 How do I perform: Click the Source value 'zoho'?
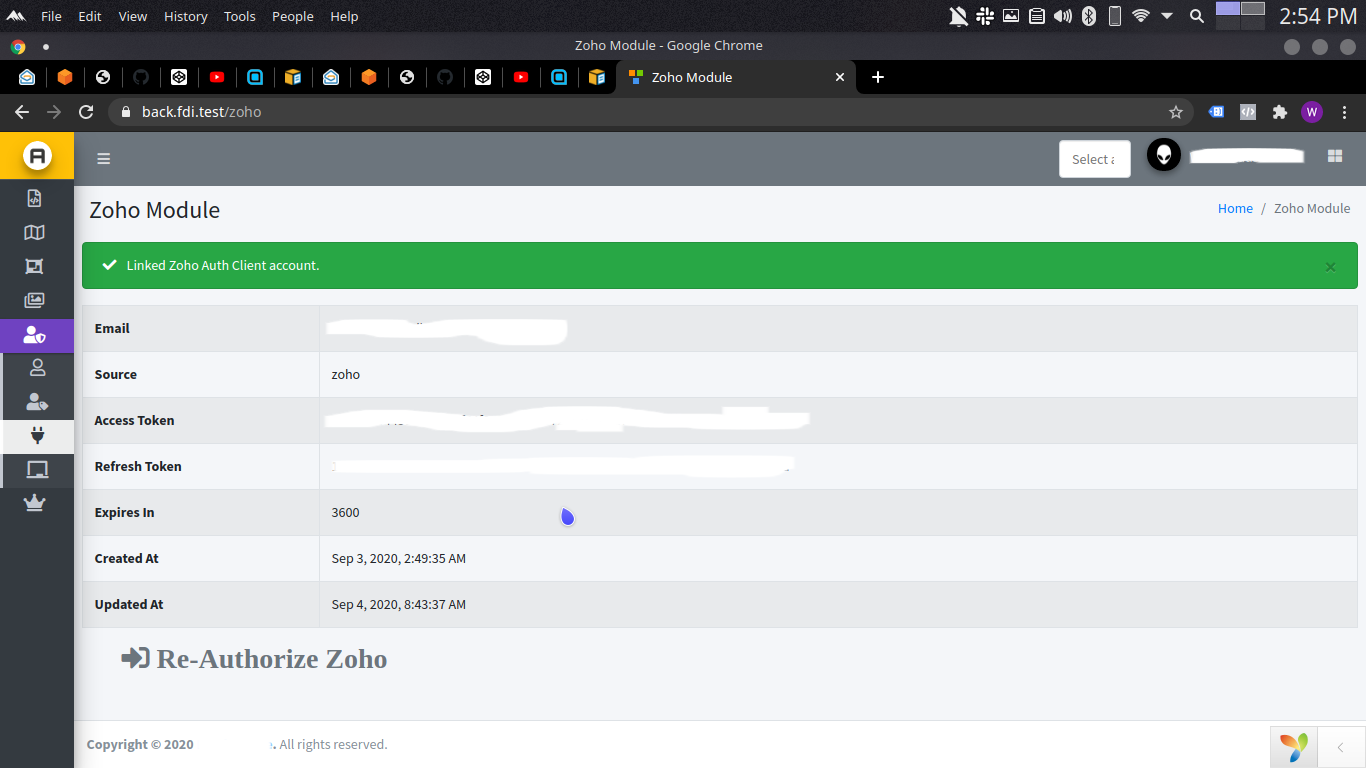click(346, 374)
